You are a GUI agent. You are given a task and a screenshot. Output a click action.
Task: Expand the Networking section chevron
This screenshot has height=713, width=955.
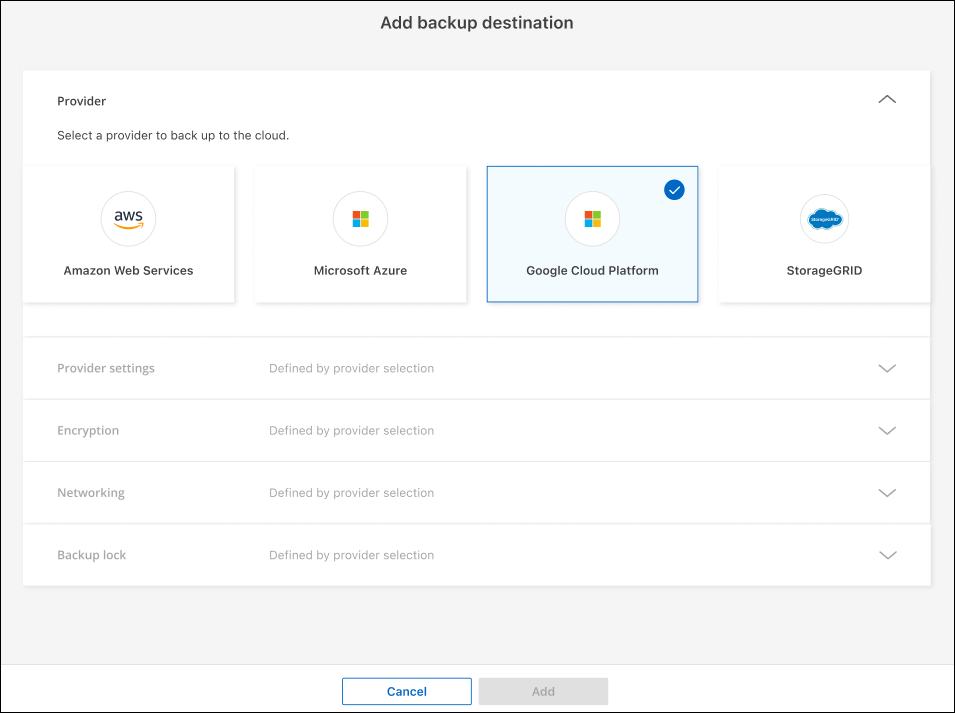coord(886,493)
